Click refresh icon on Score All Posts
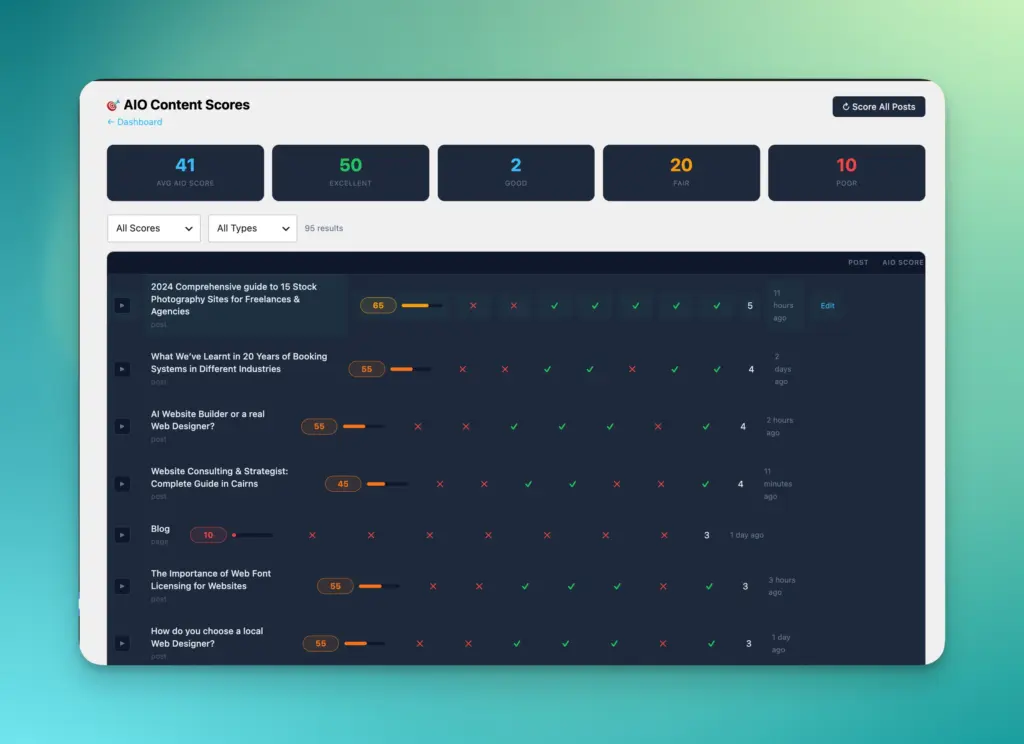The width and height of the screenshot is (1024, 744). pos(846,106)
